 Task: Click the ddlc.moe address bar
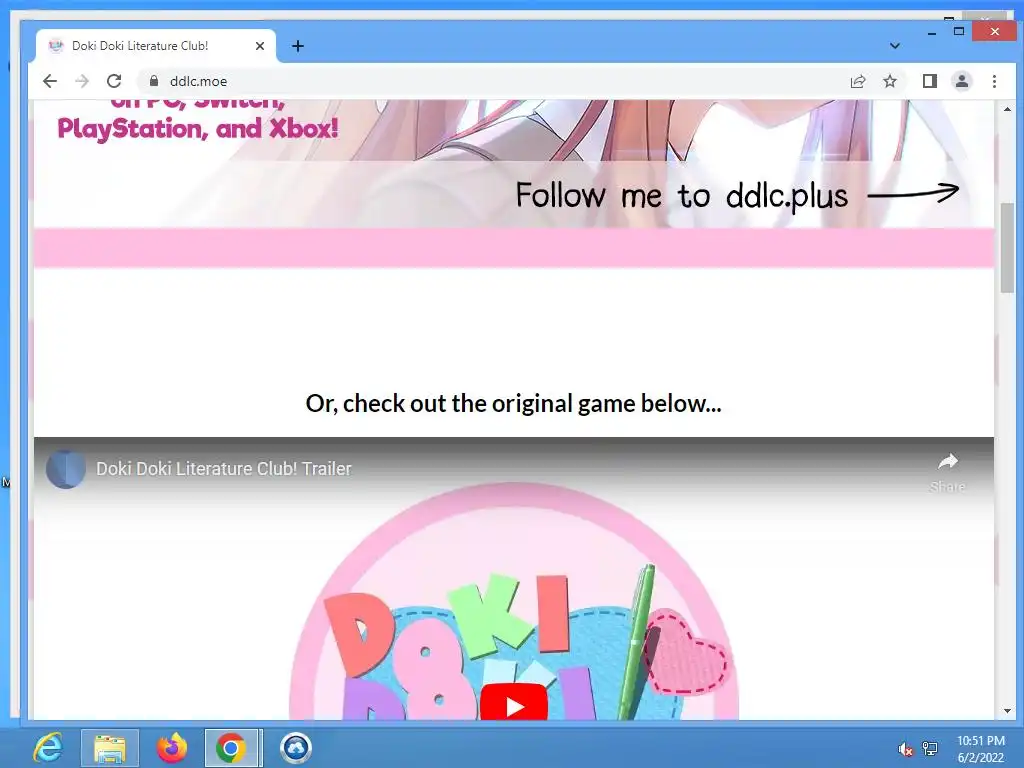pos(496,81)
